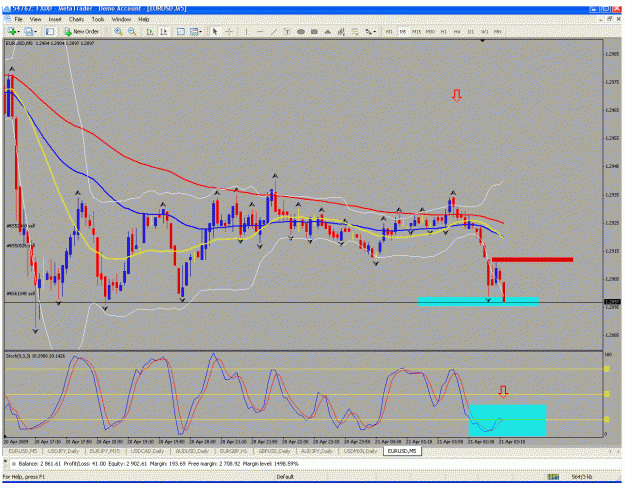Select the text (T) drawing tool
The image size is (625, 483).
287,31
